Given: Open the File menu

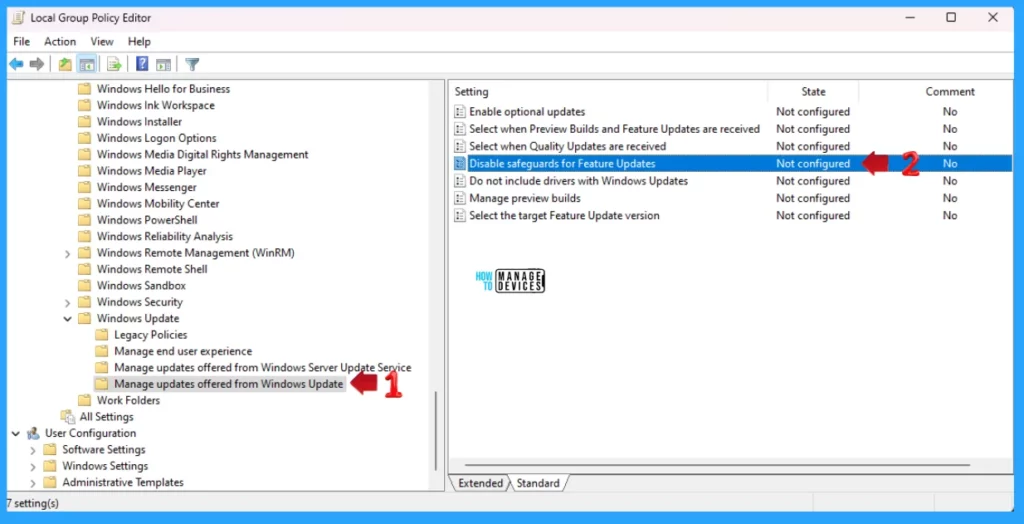Looking at the screenshot, I should point(22,41).
